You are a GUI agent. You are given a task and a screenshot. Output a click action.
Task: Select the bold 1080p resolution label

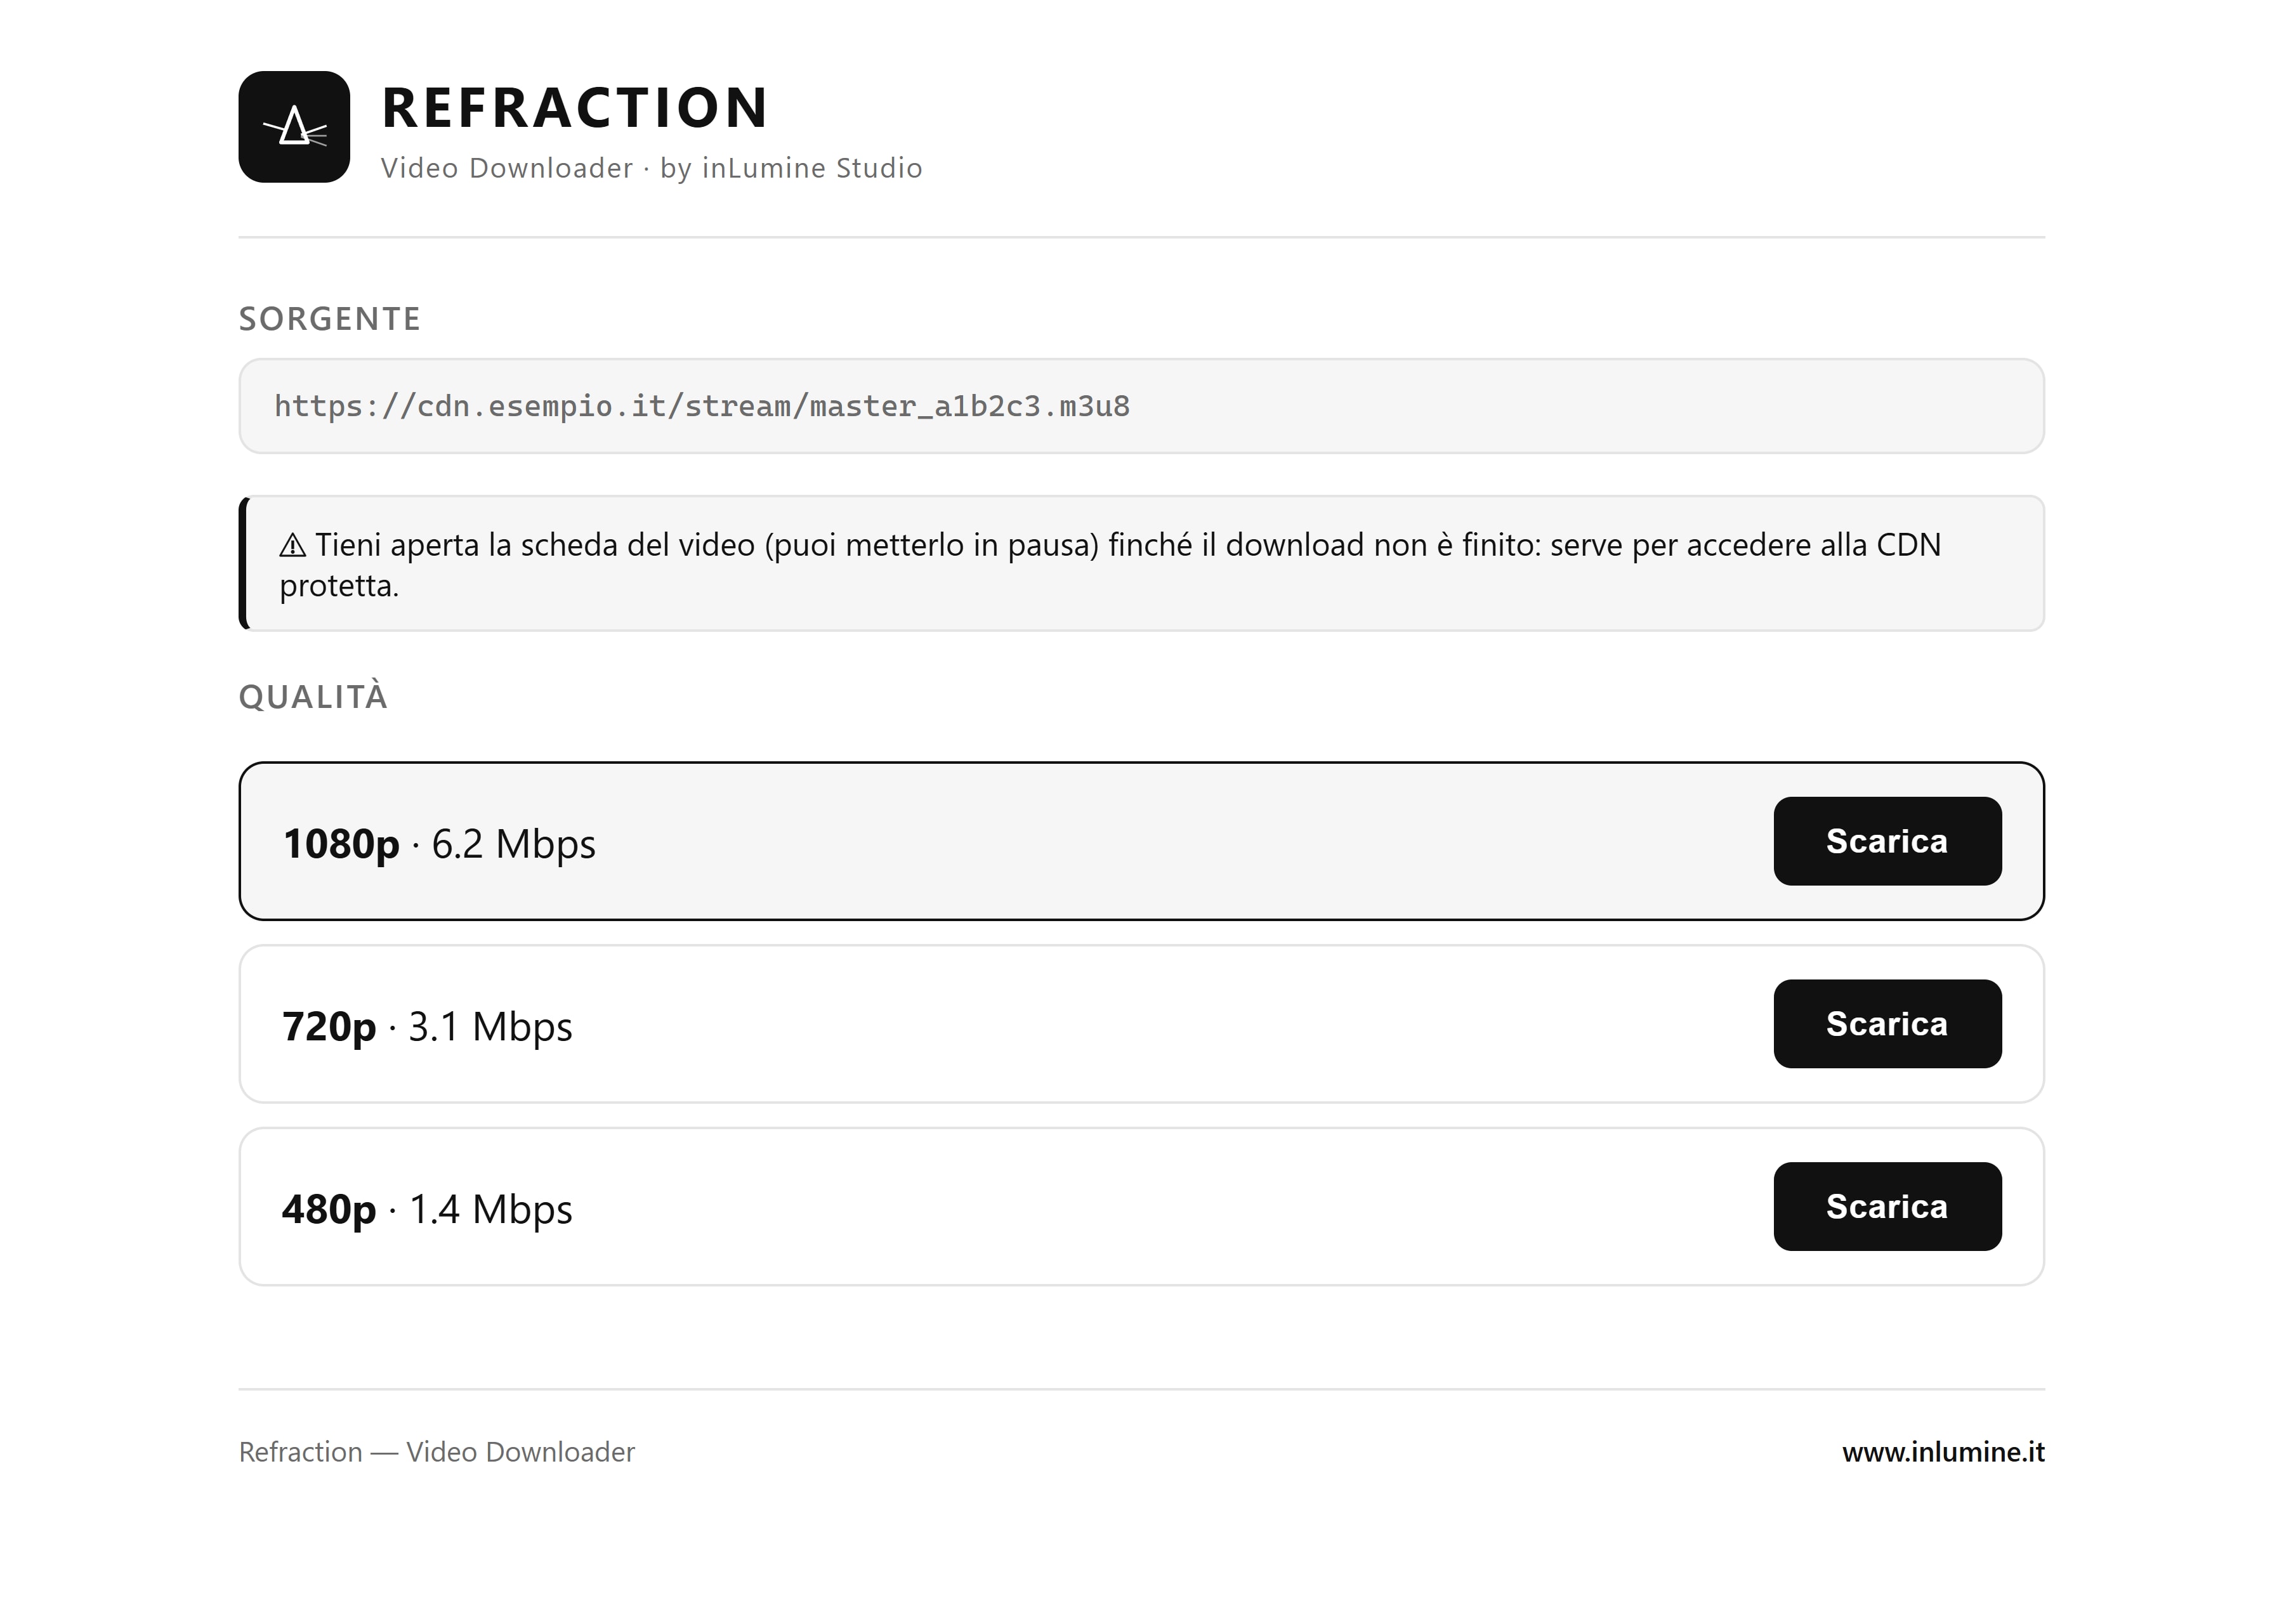tap(341, 843)
